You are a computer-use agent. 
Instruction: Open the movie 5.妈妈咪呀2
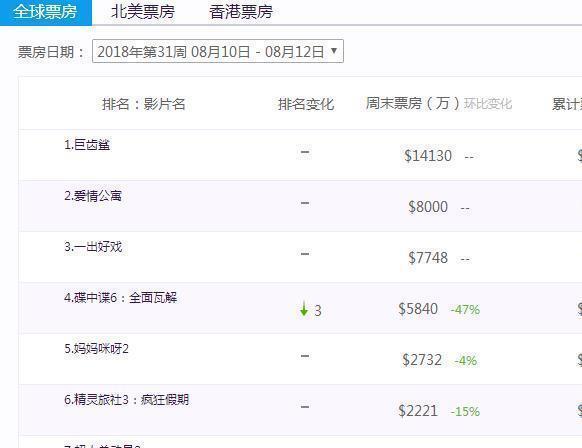point(97,349)
